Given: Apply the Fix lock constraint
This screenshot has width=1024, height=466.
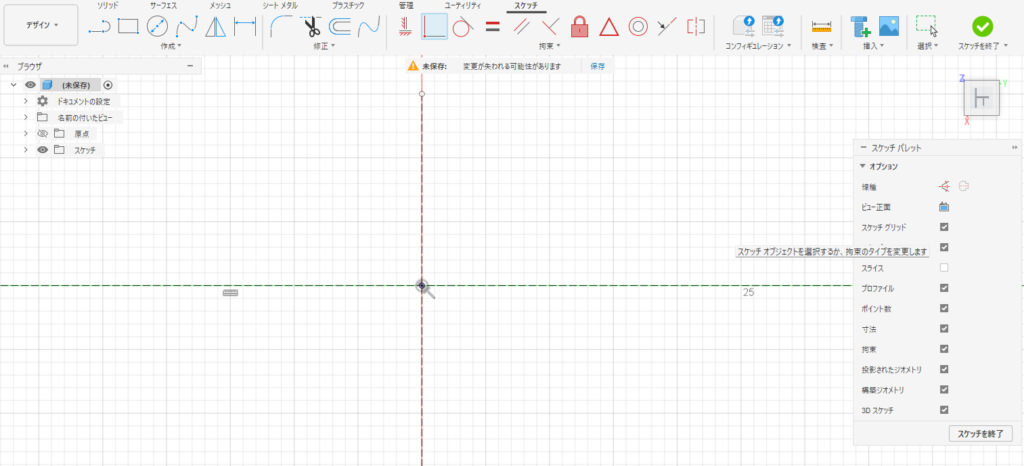Looking at the screenshot, I should coord(579,27).
